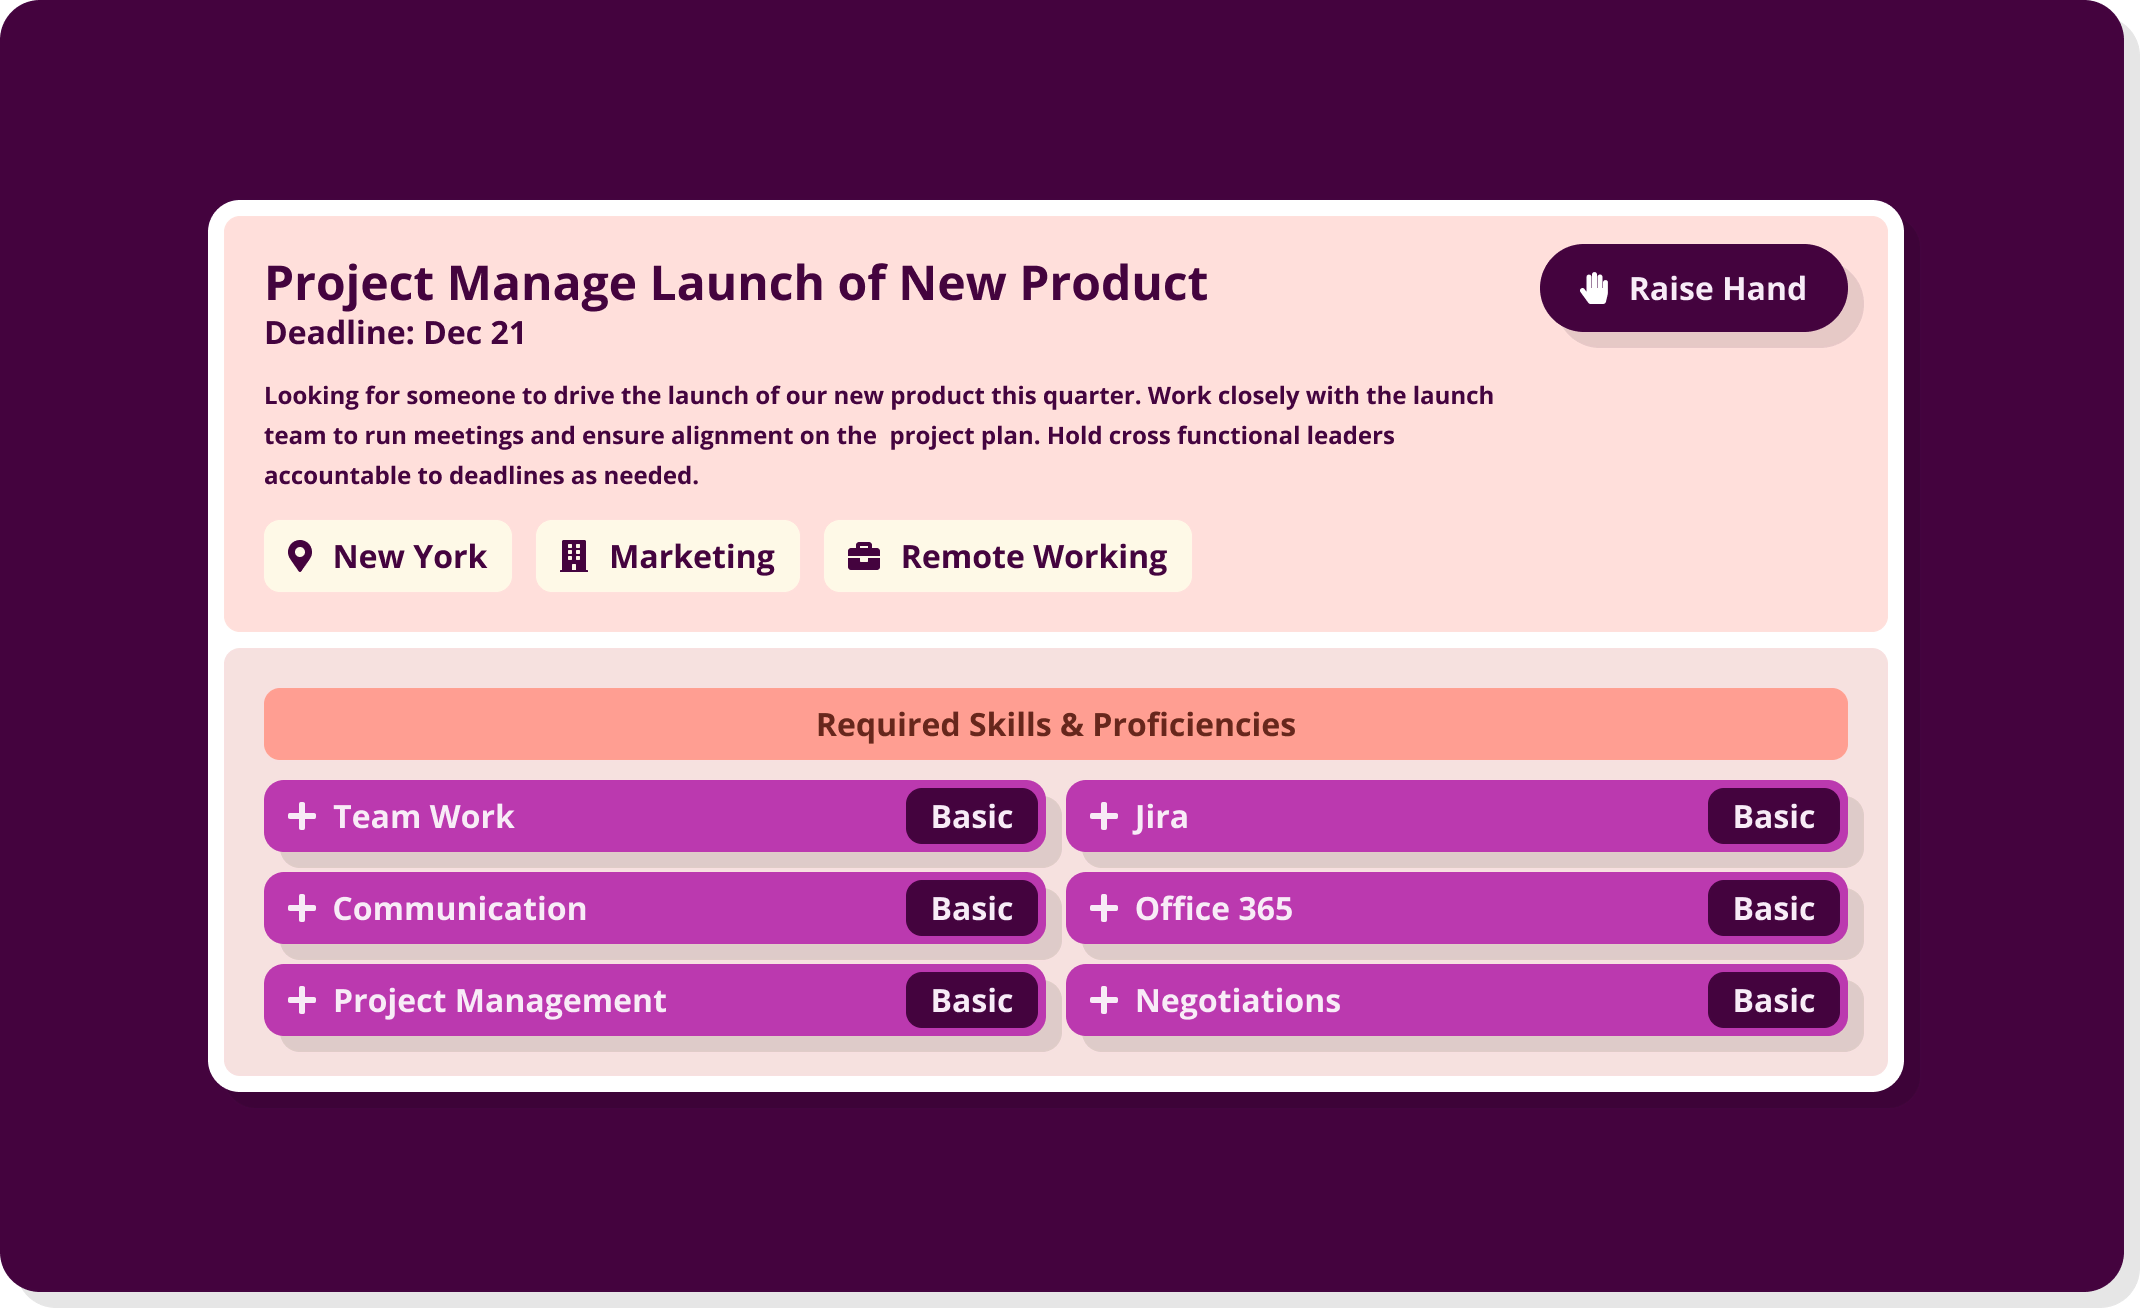
Task: Click Basic level badge for Team Work
Action: [x=971, y=816]
